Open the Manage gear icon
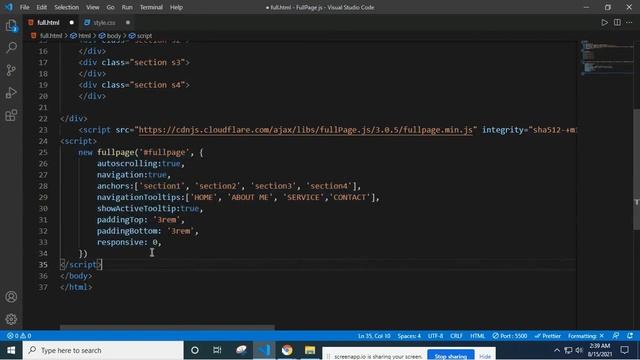The width and height of the screenshot is (640, 360). (11, 319)
